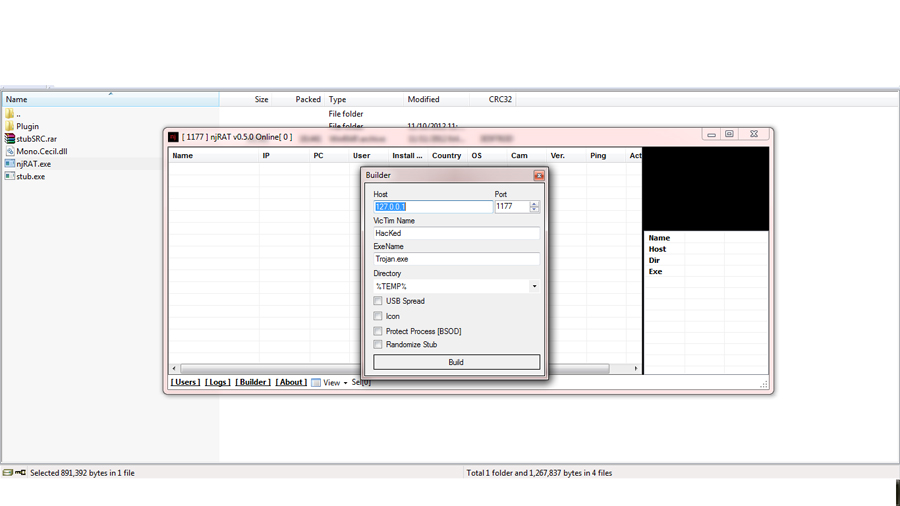900x506 pixels.
Task: Click the Ping column header
Action: click(606, 155)
